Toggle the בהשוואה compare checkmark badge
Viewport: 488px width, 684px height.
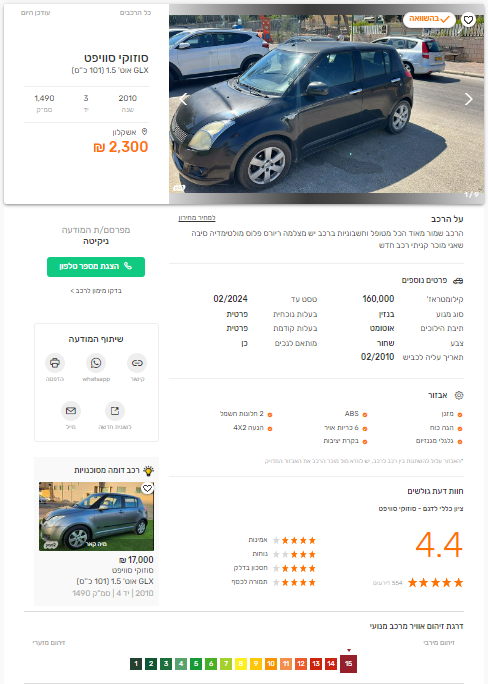pyautogui.click(x=429, y=19)
